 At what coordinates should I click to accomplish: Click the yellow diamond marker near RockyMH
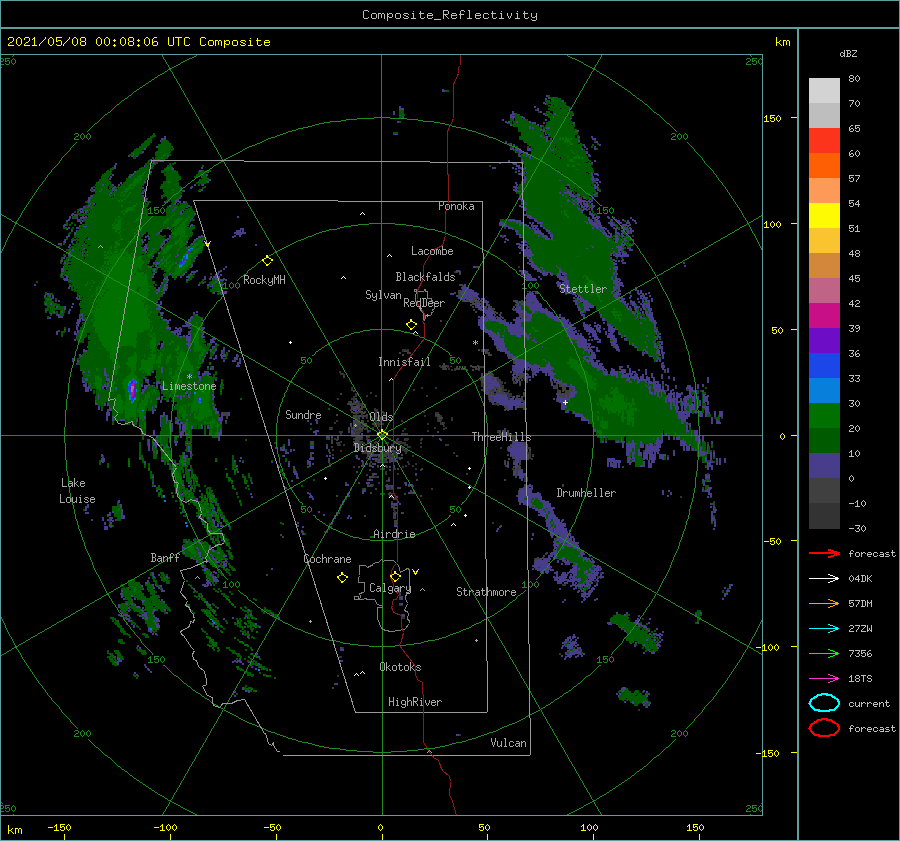(x=267, y=261)
